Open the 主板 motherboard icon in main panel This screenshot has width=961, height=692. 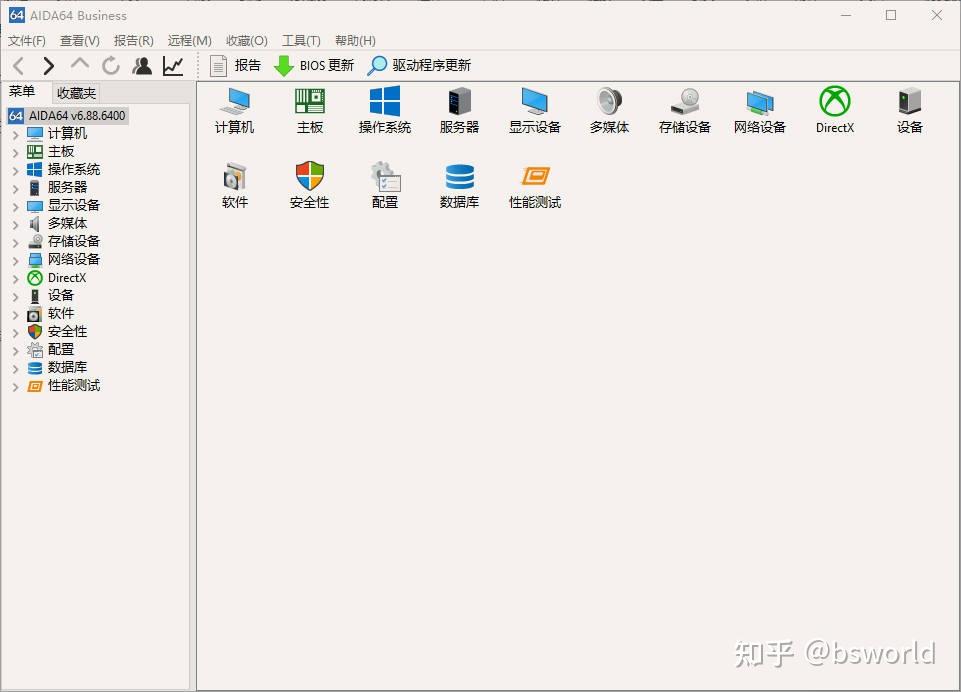(x=310, y=110)
